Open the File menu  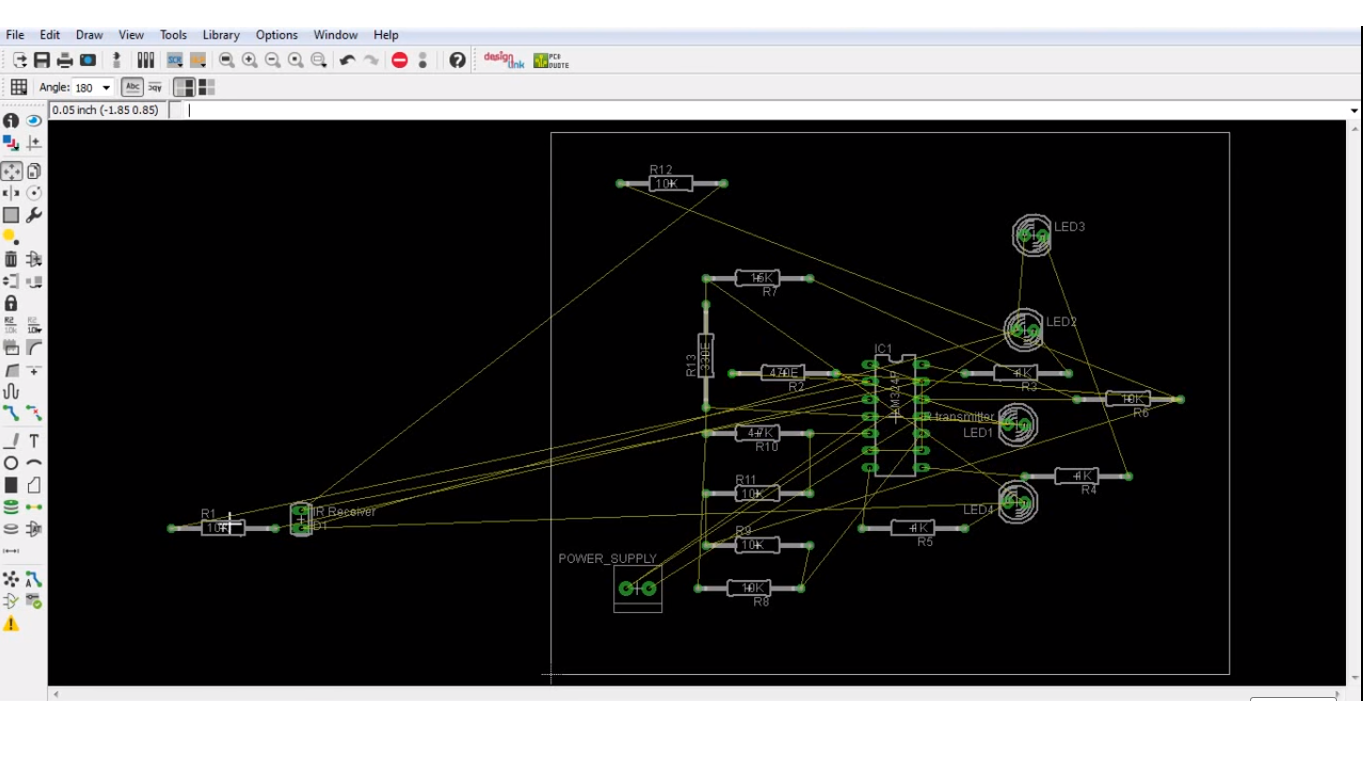coord(15,35)
